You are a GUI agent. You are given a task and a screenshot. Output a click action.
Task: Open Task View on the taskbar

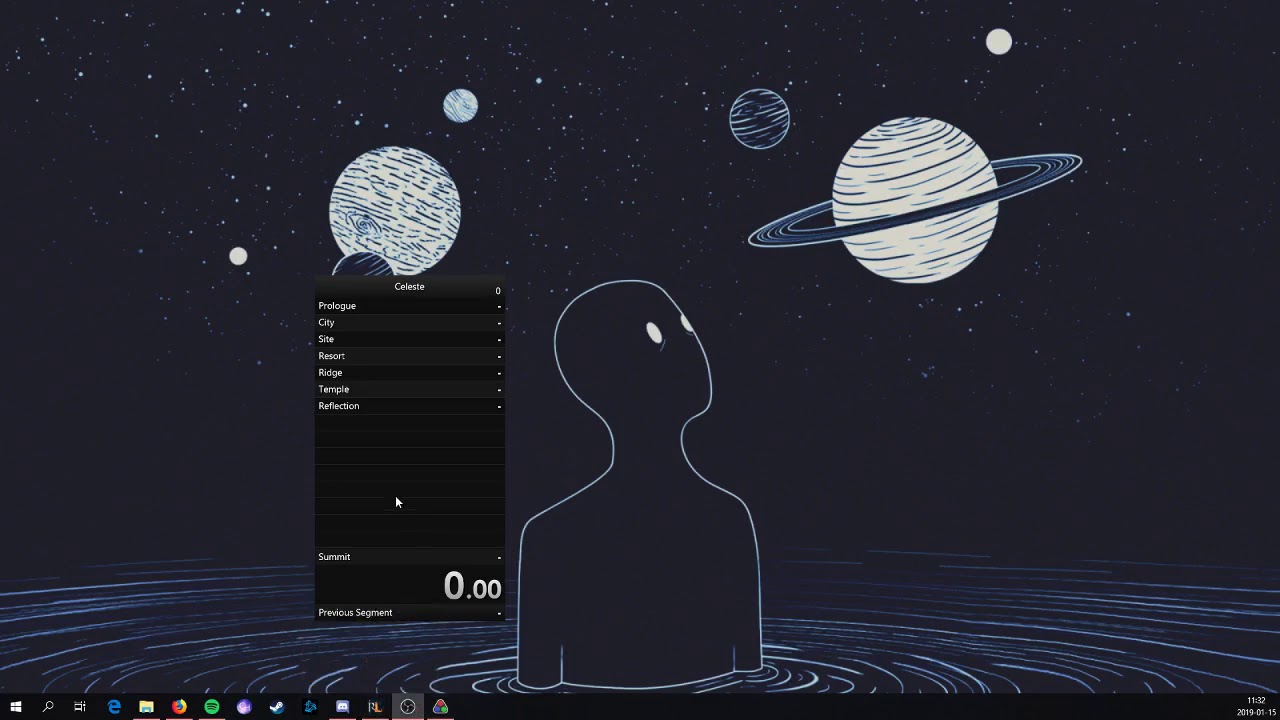coord(80,707)
